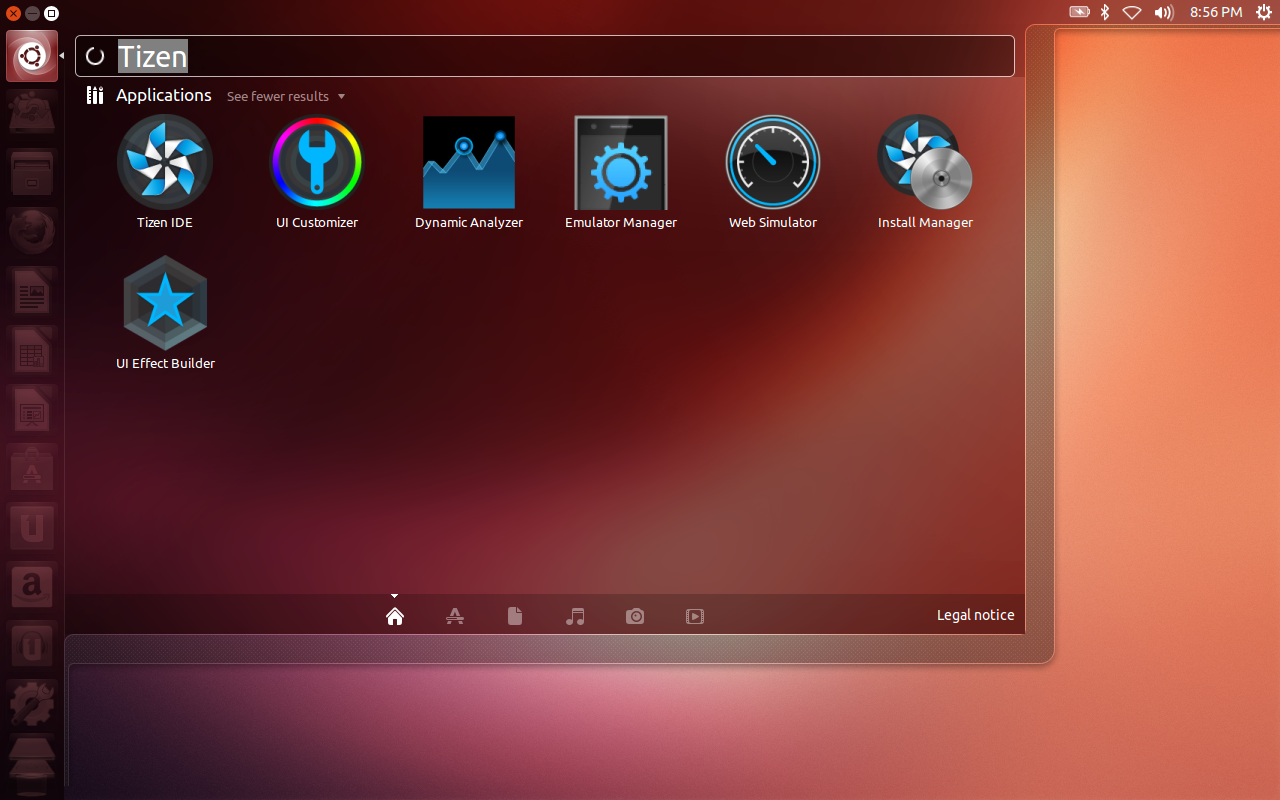Click the Tizen search field
1280x800 pixels.
[x=545, y=56]
